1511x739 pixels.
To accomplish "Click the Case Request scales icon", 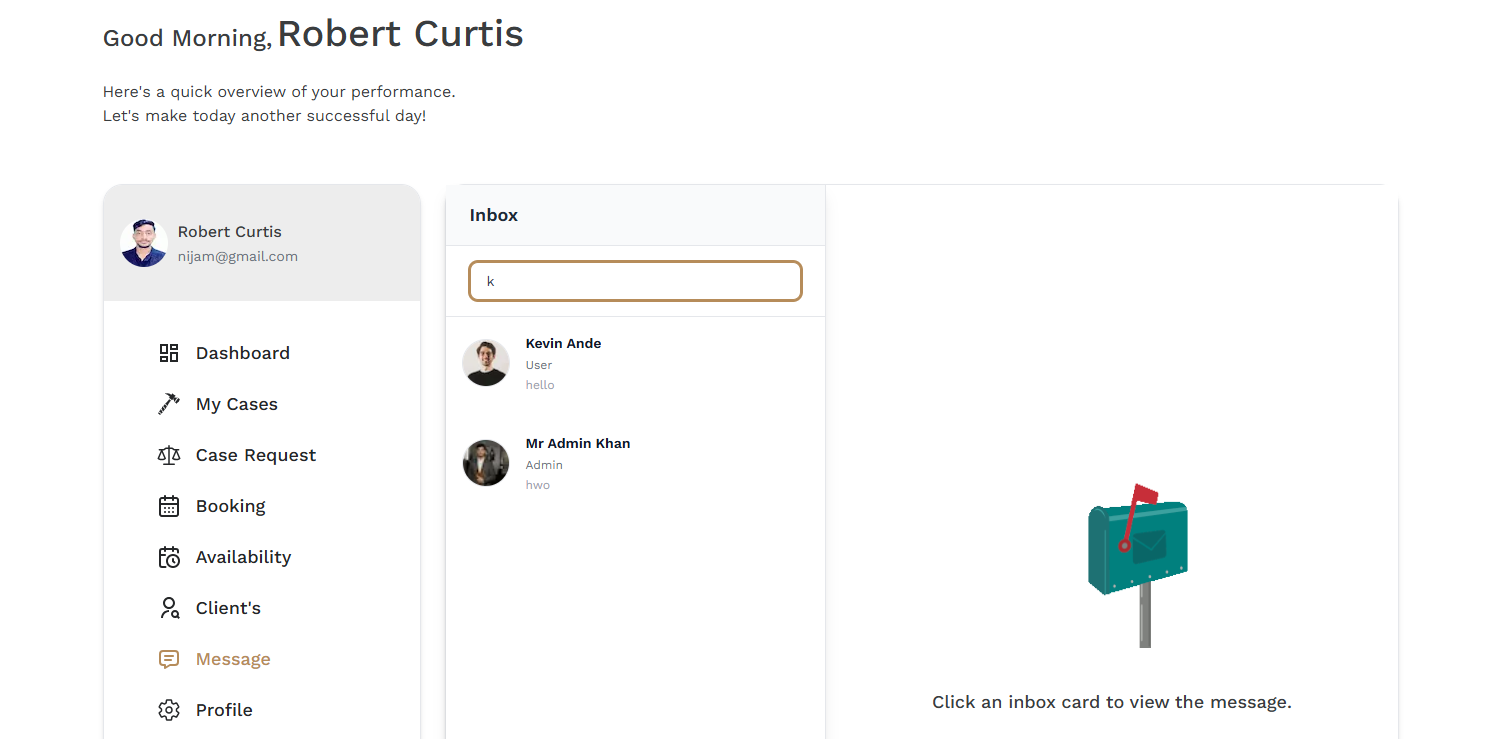I will [x=169, y=455].
